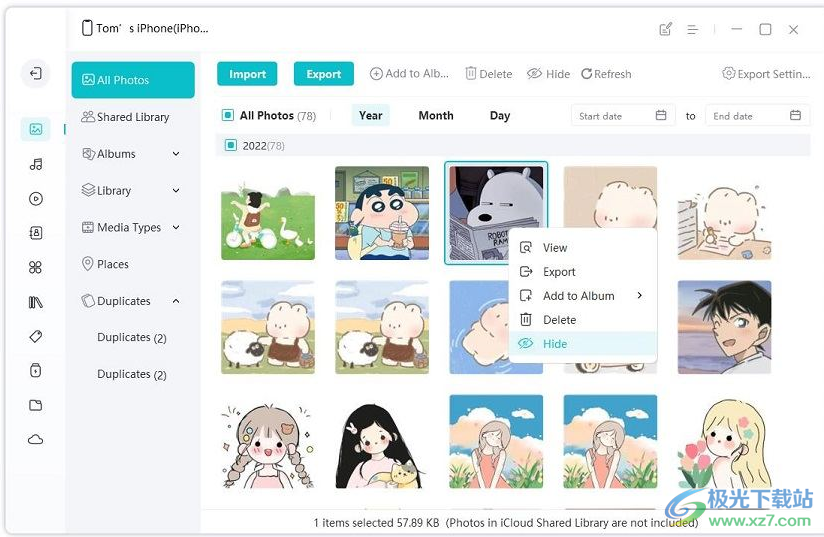Select Delete in the context menu
The width and height of the screenshot is (824, 537).
[x=583, y=319]
